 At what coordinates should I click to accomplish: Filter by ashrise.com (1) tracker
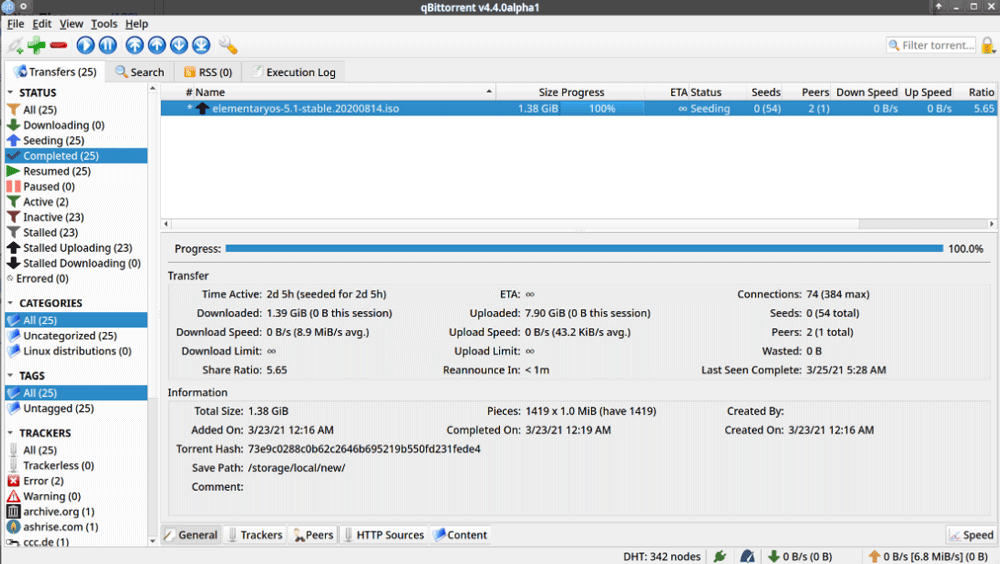click(76, 527)
